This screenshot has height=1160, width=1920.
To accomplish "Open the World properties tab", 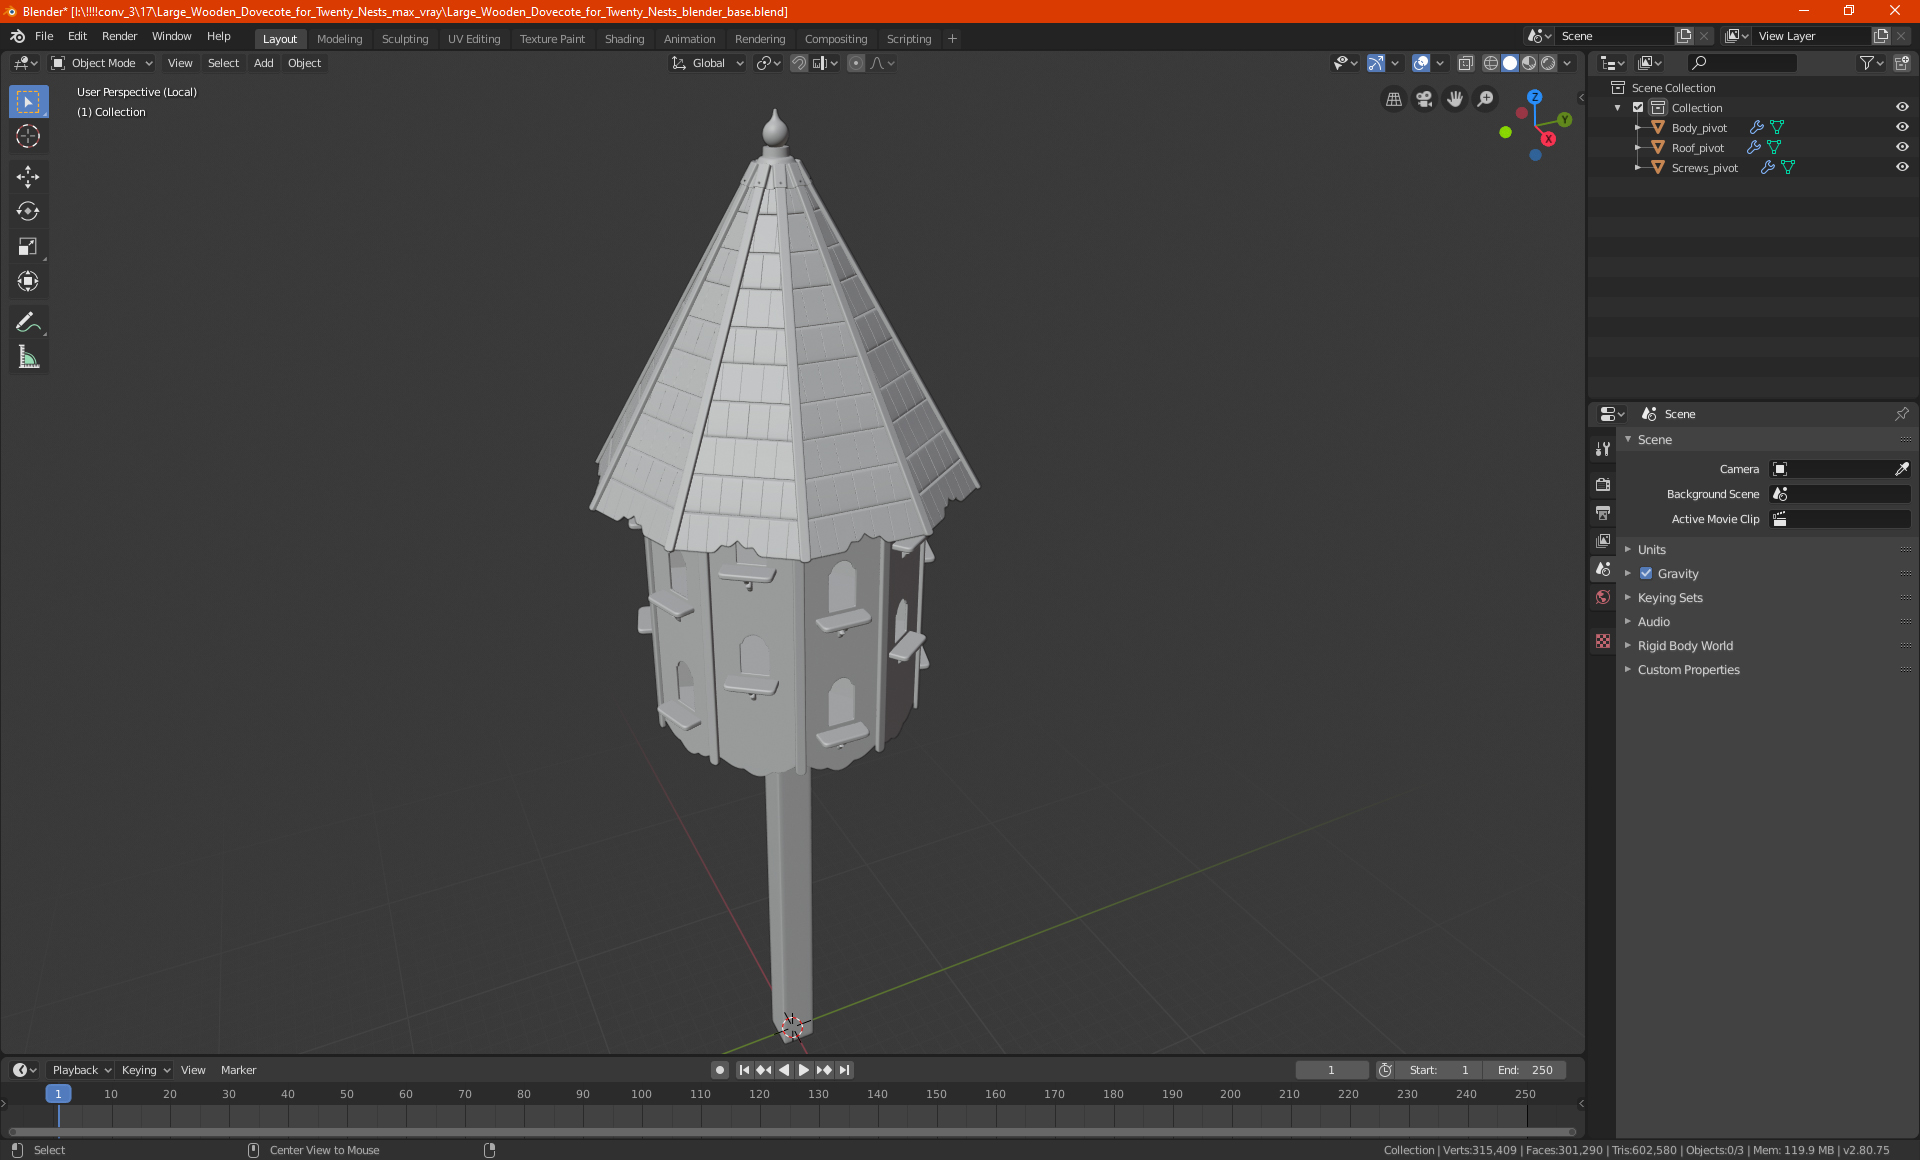I will [x=1603, y=597].
